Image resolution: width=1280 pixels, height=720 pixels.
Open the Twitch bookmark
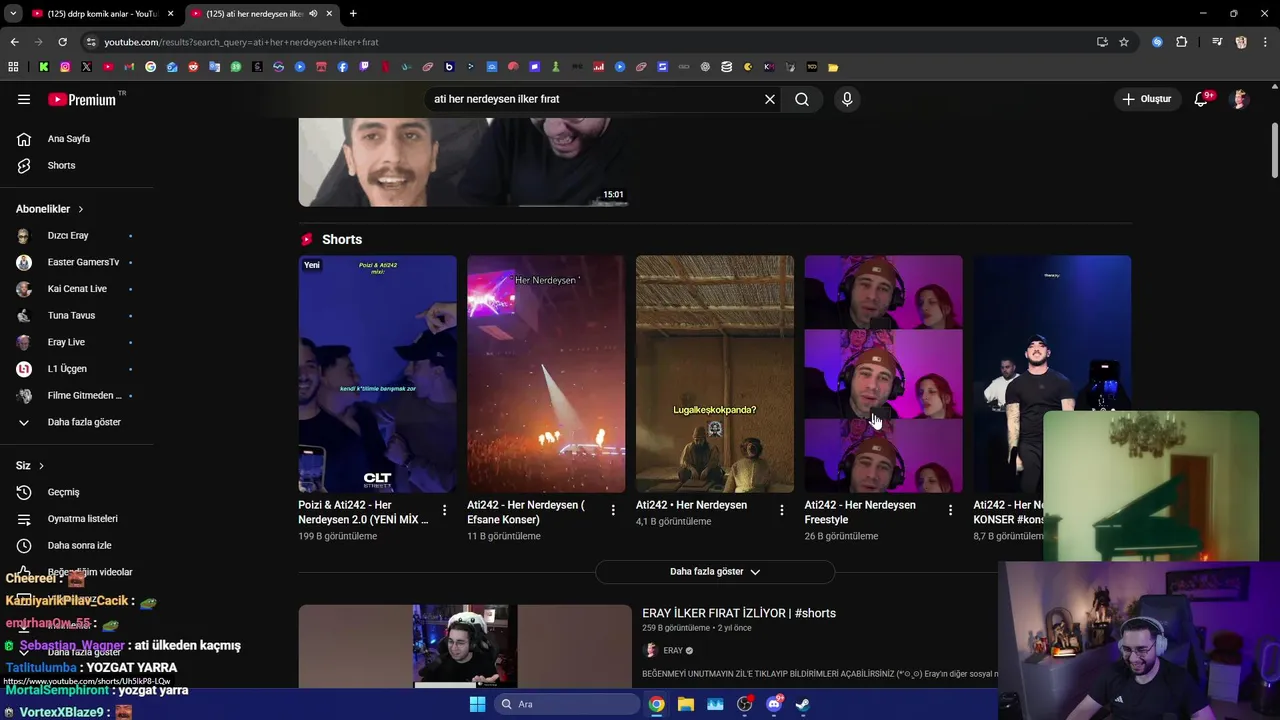(x=364, y=67)
